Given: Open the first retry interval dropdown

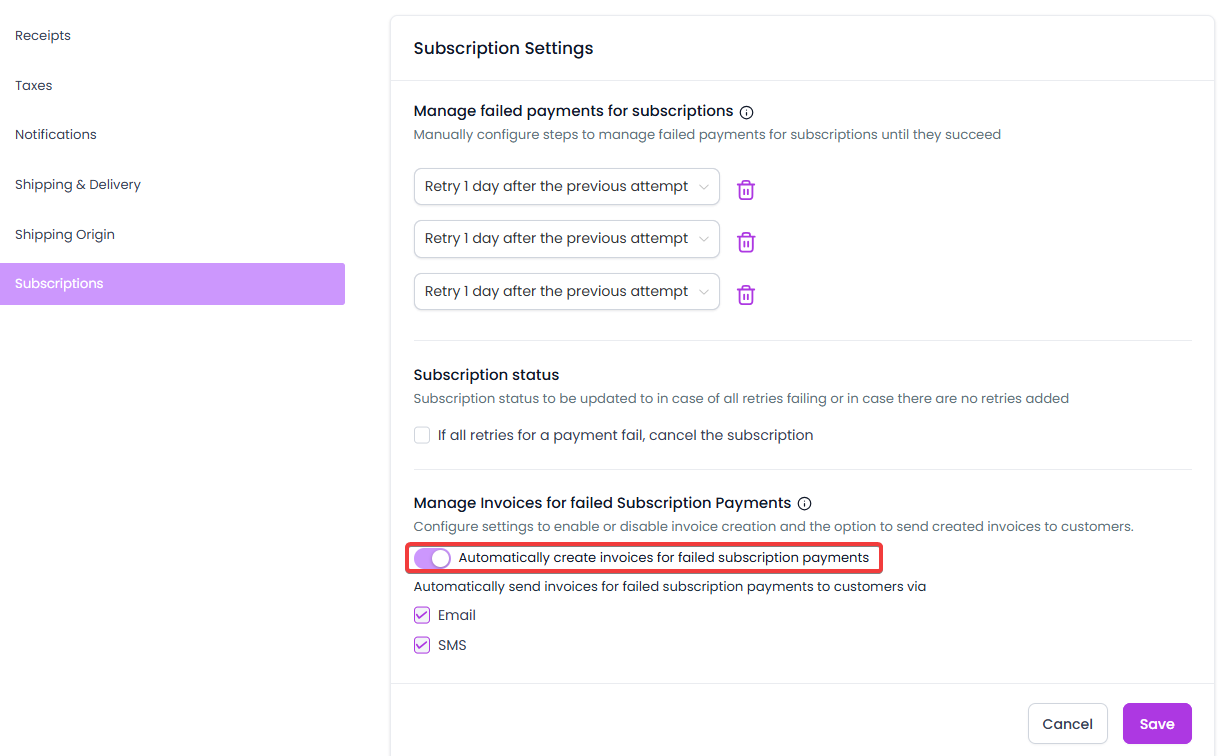Looking at the screenshot, I should [x=566, y=187].
